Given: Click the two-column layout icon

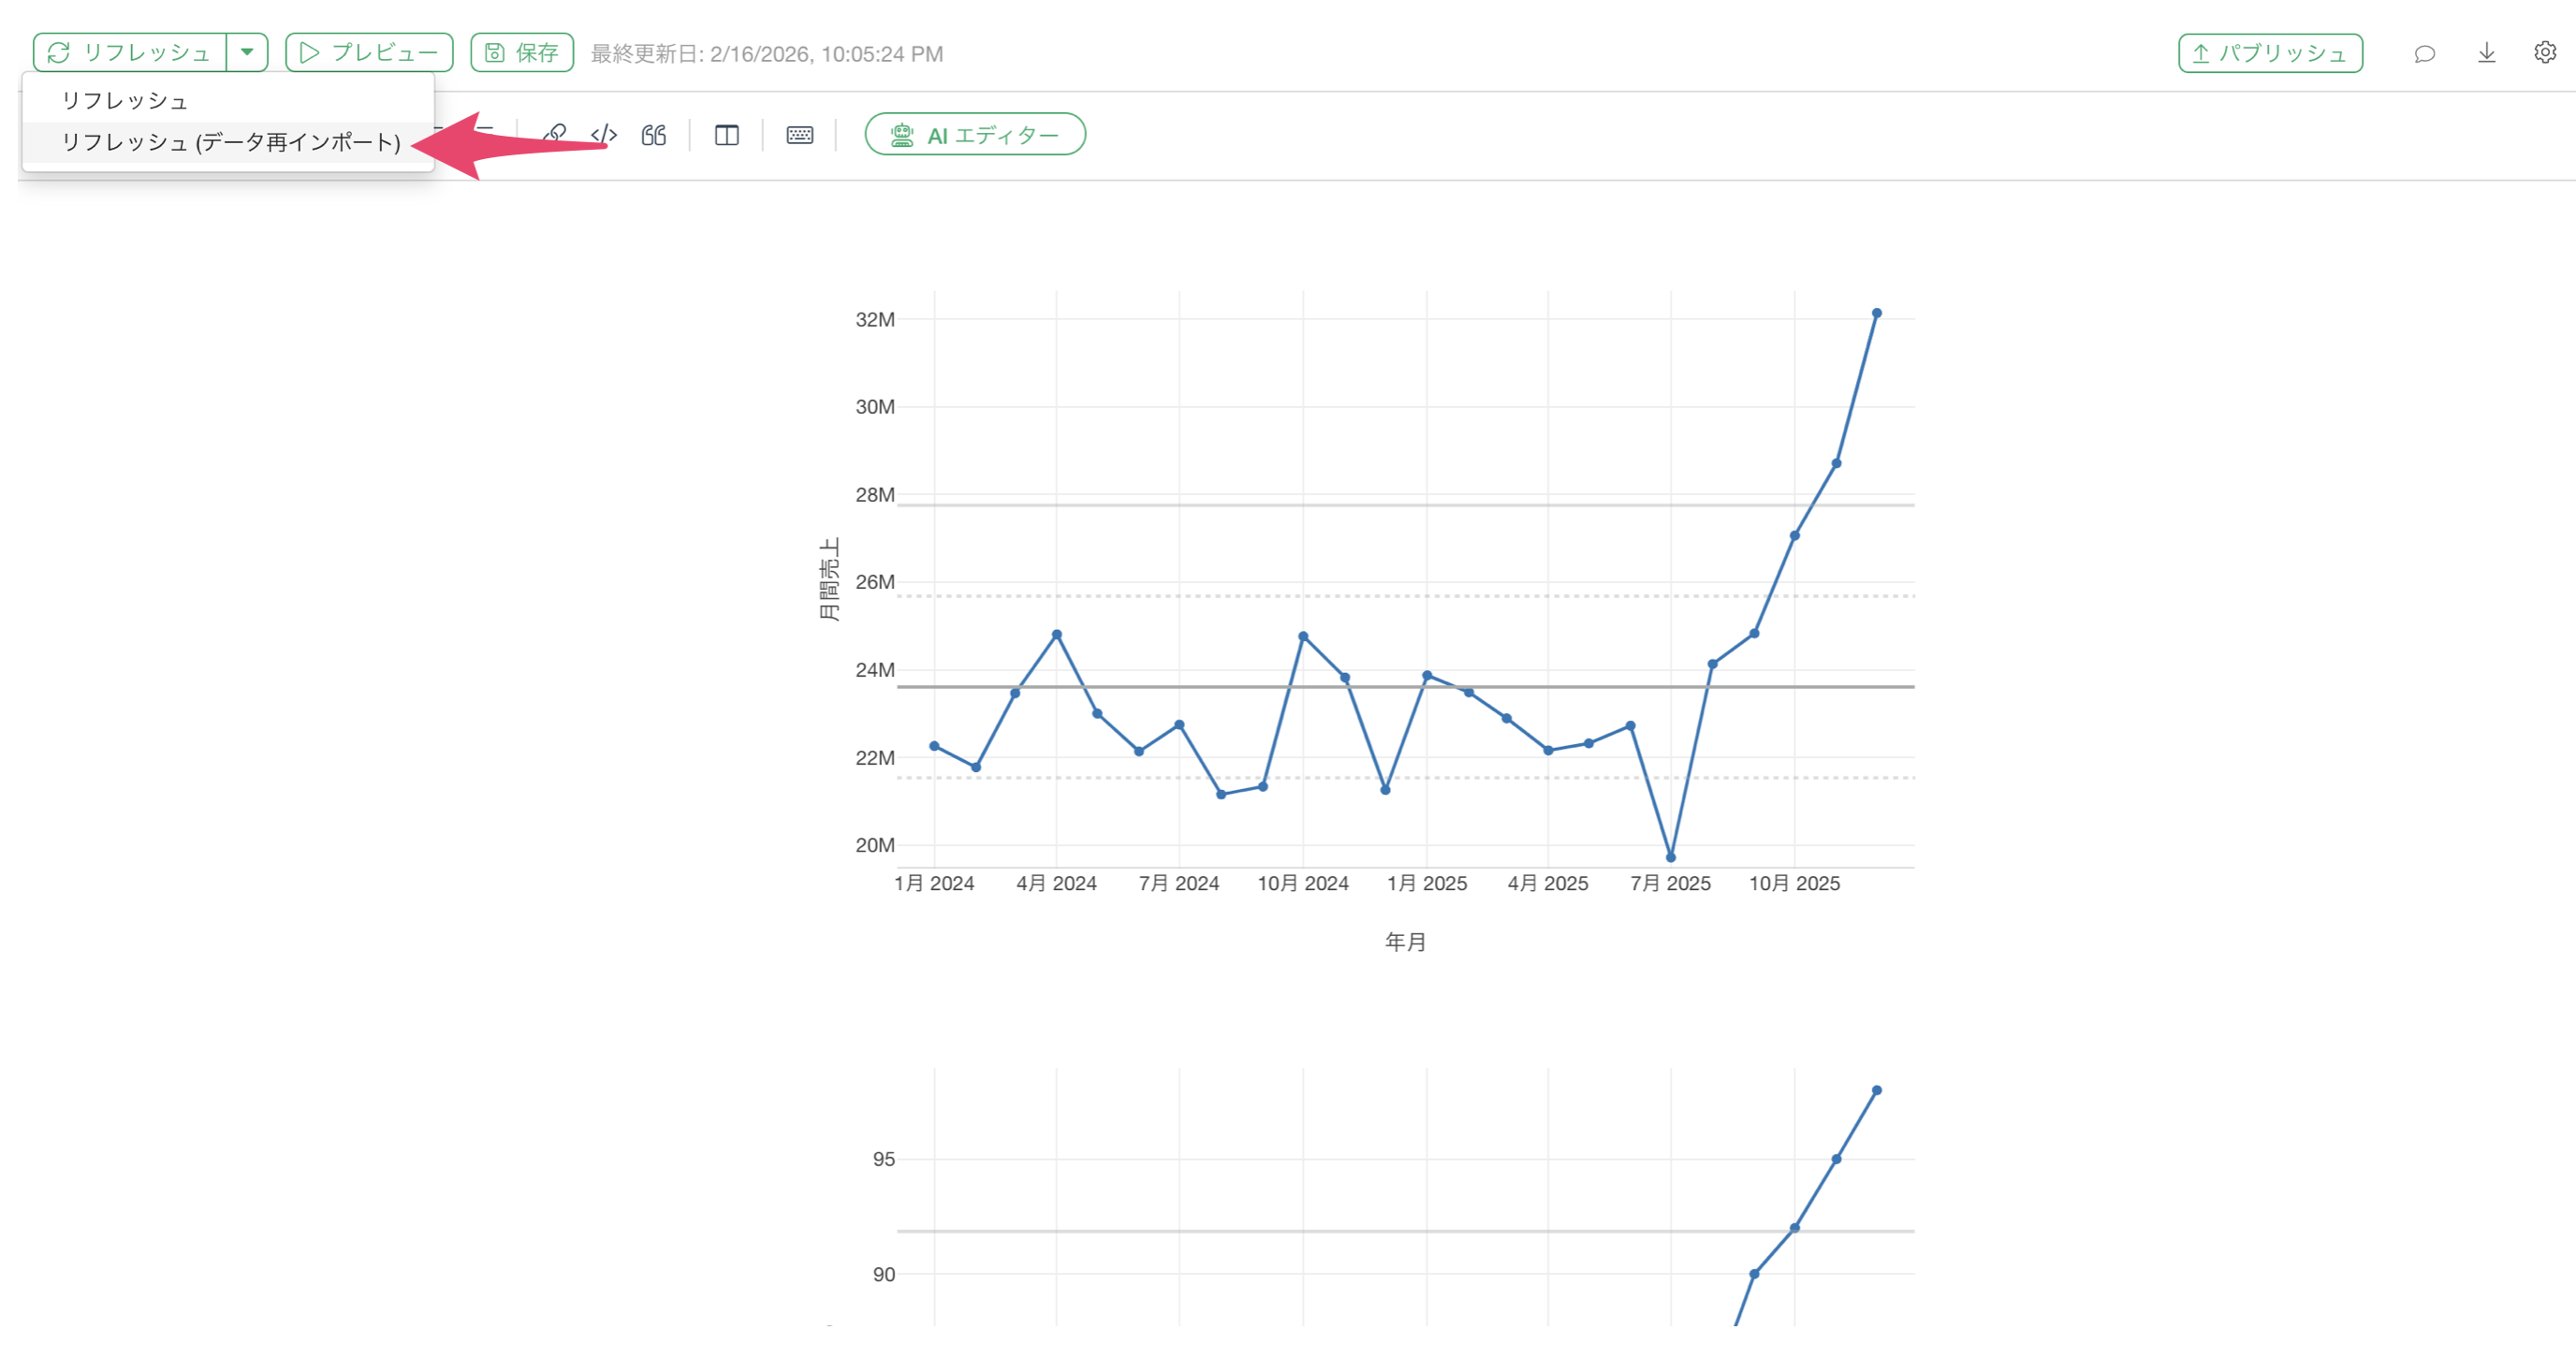Looking at the screenshot, I should [727, 135].
